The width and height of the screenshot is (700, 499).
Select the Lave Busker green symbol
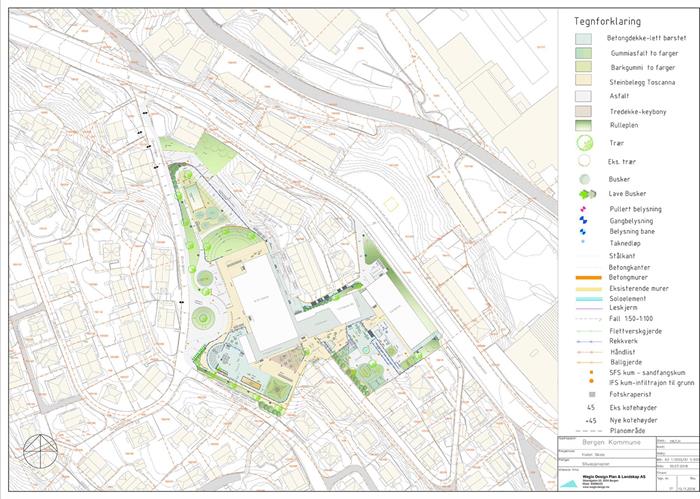pos(582,194)
